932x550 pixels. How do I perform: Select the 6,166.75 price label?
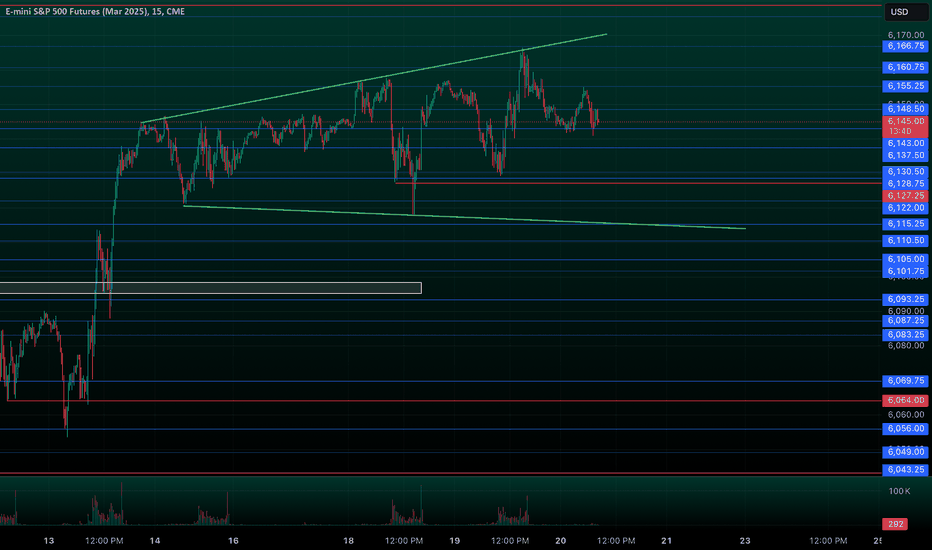[905, 46]
